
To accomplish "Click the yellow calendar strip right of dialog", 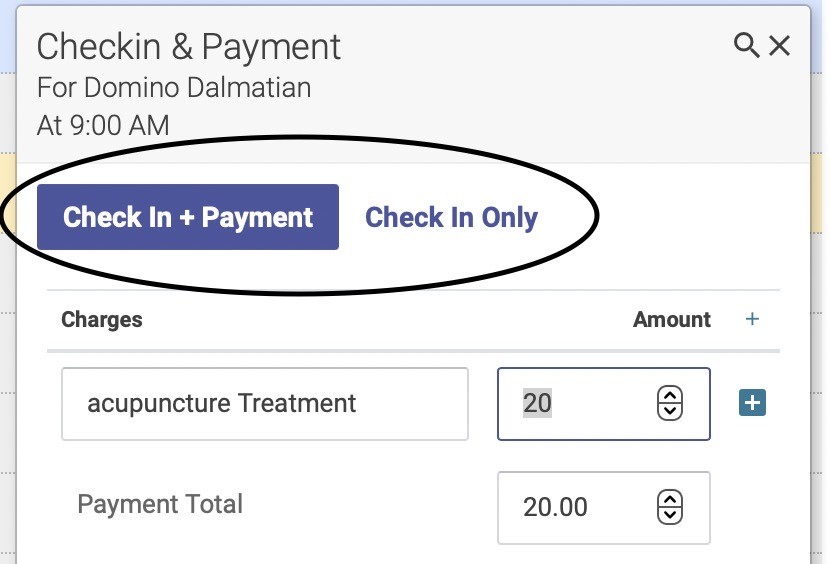I will tap(820, 193).
